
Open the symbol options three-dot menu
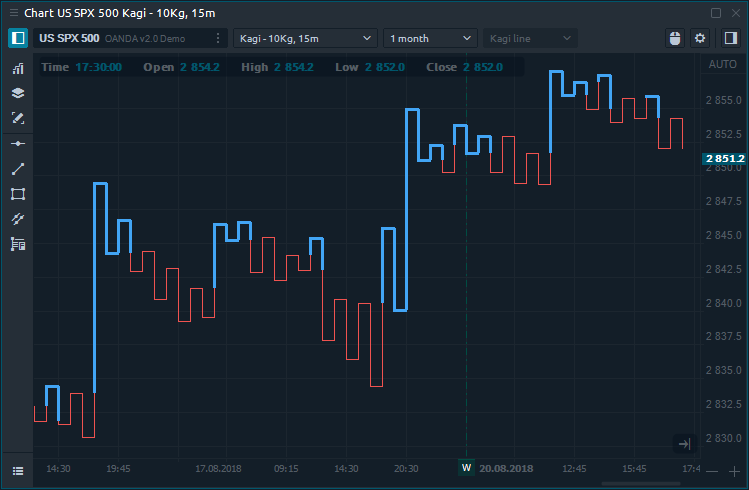click(x=219, y=38)
